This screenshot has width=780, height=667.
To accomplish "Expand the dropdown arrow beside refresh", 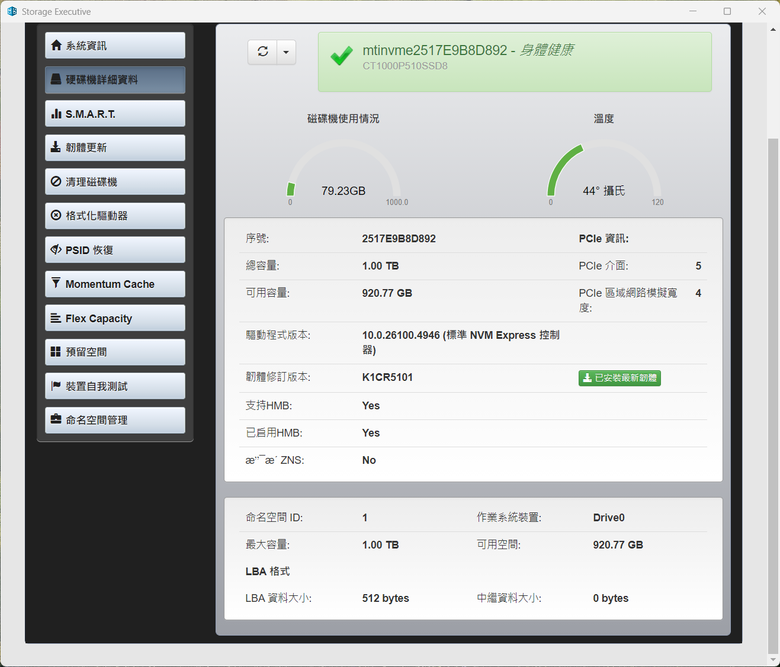I will click(286, 52).
